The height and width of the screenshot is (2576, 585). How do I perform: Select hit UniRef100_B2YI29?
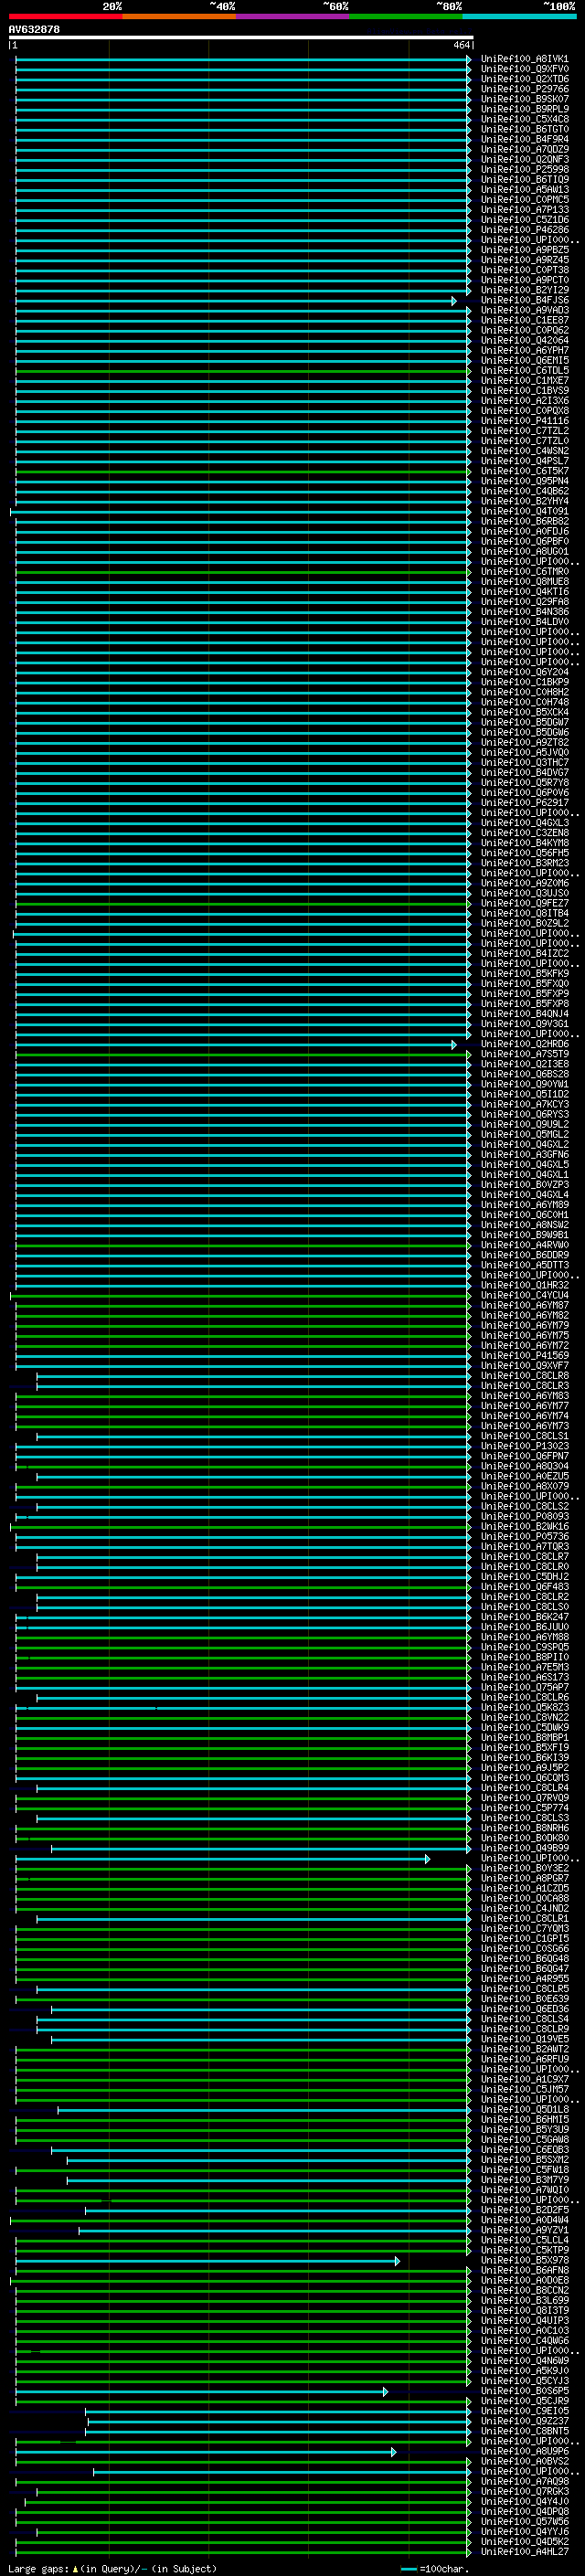click(524, 290)
